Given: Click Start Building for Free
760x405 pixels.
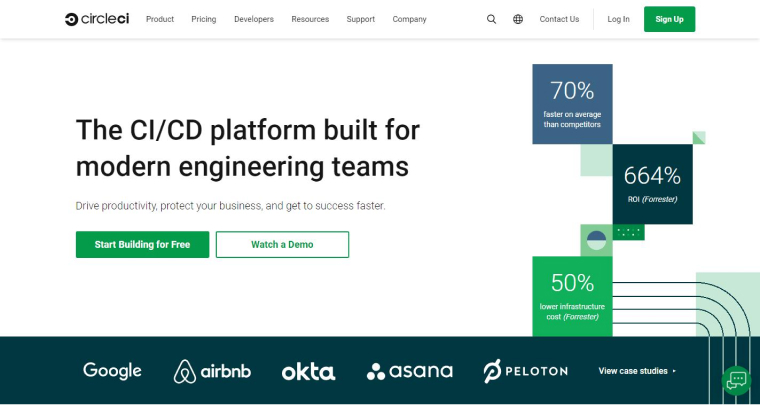Looking at the screenshot, I should 142,245.
